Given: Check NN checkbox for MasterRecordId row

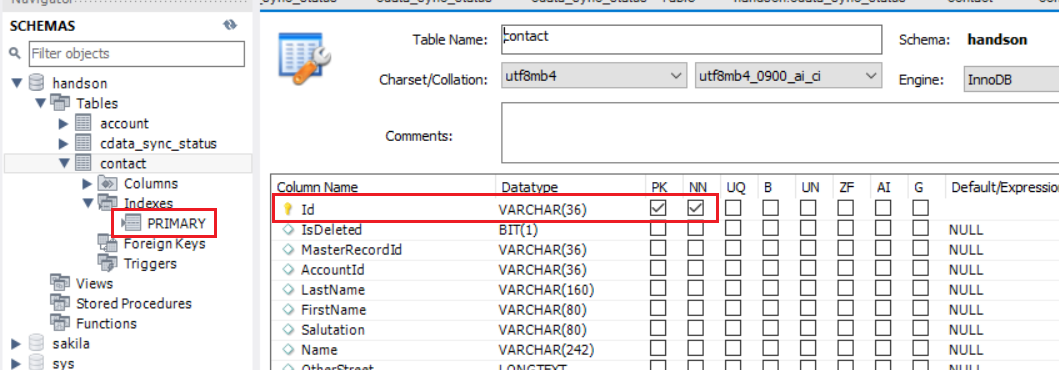Looking at the screenshot, I should click(696, 249).
